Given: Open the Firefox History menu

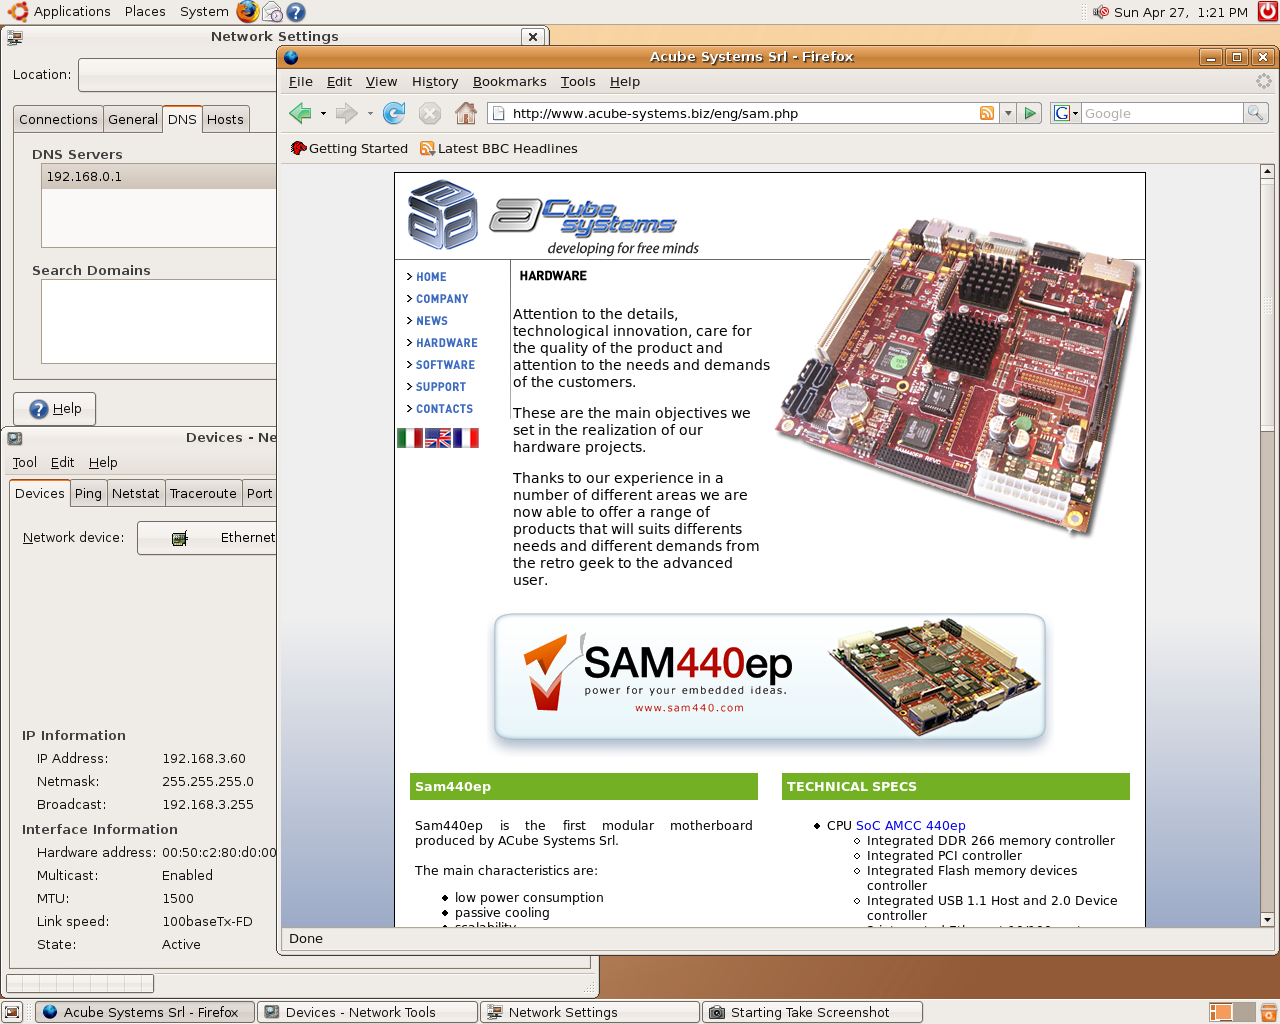Looking at the screenshot, I should (435, 82).
